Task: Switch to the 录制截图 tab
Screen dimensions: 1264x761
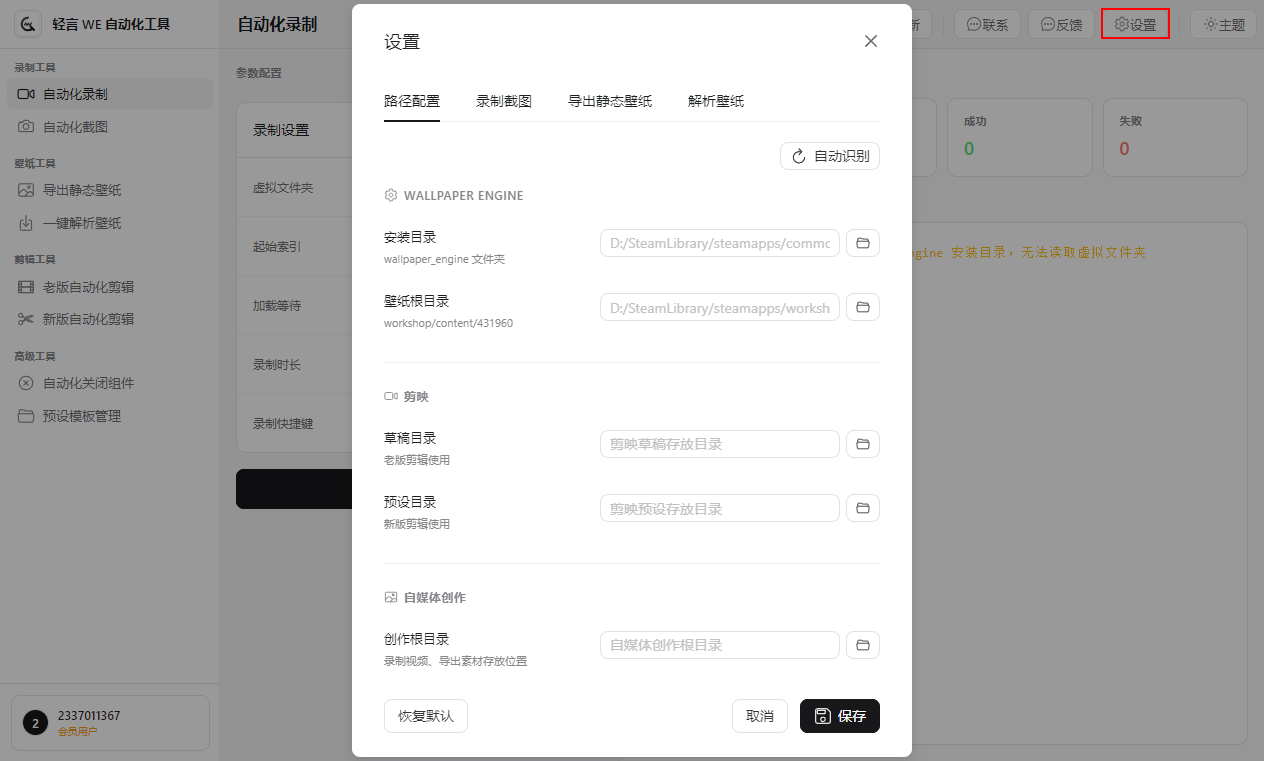Action: point(504,101)
